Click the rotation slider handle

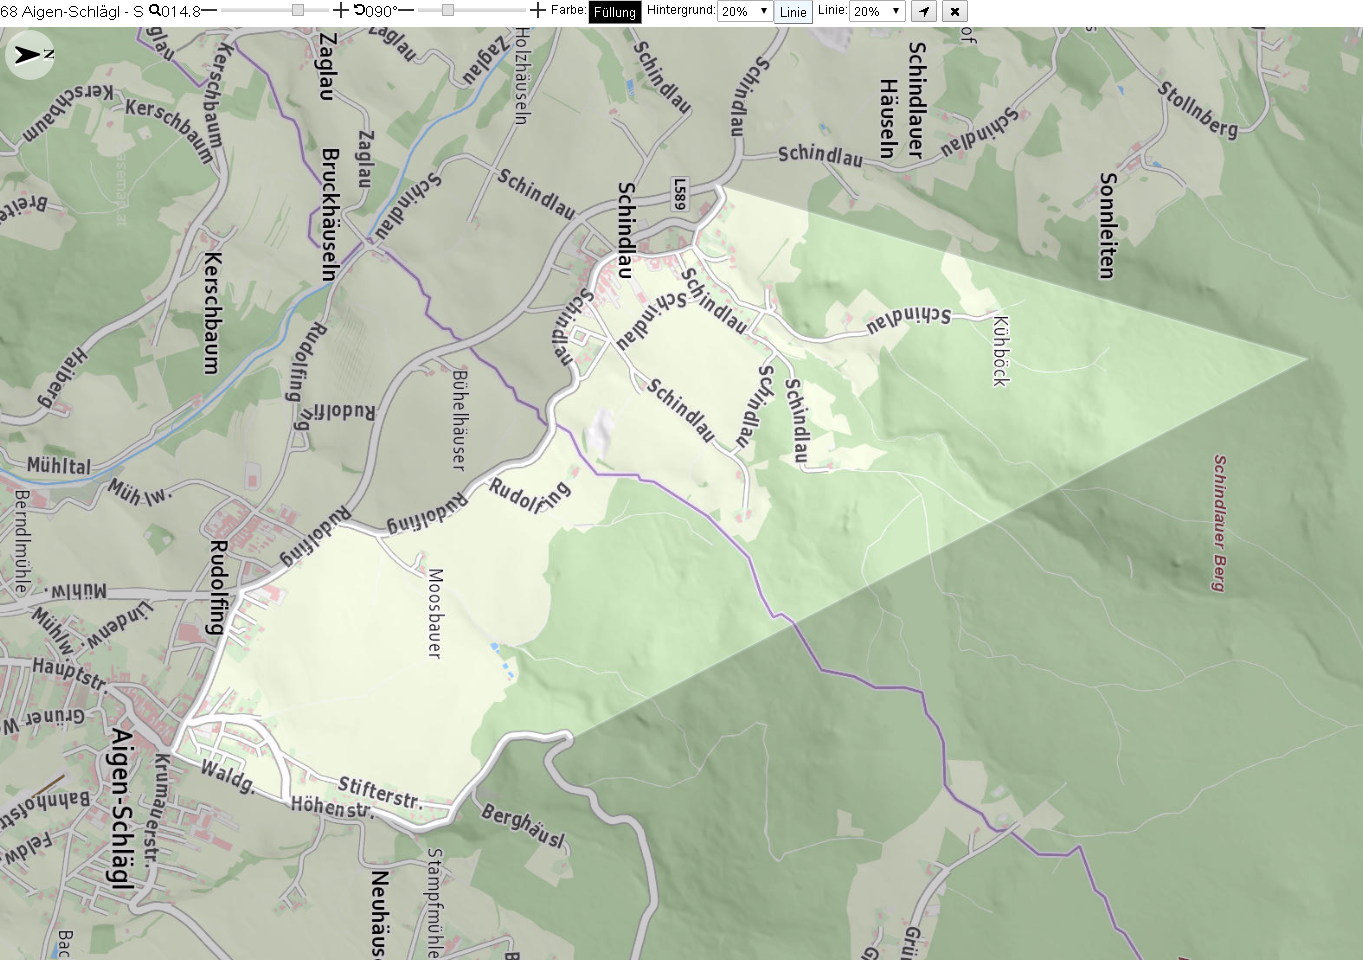pyautogui.click(x=448, y=10)
